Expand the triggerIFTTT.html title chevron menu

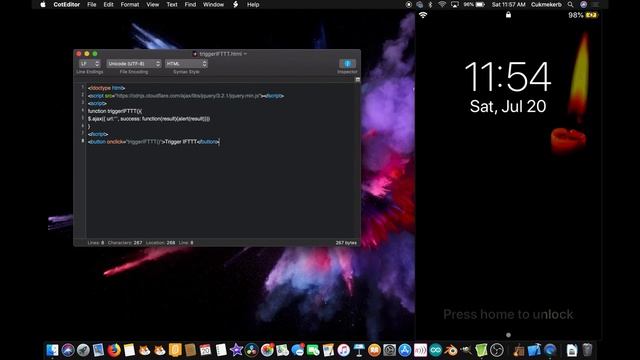245,54
